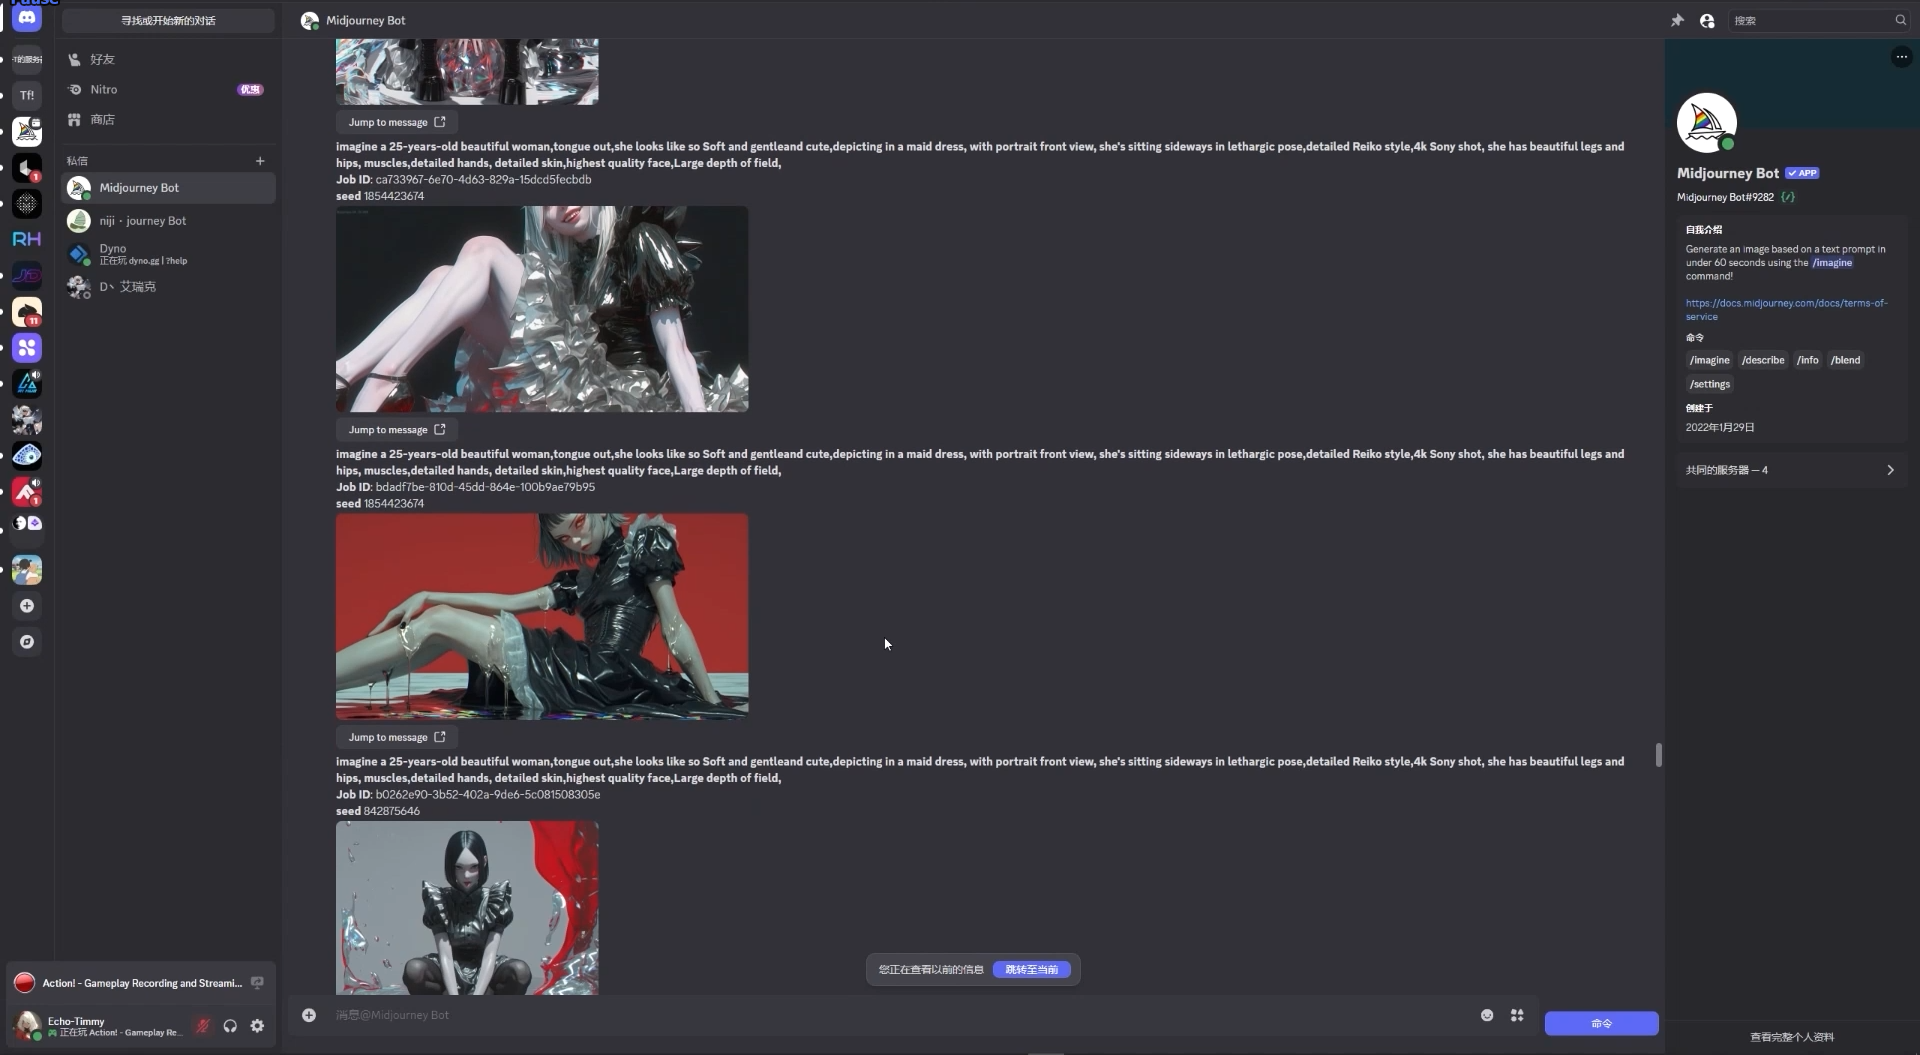This screenshot has height=1055, width=1920.
Task: Click the jump to present (跳转至当前) button
Action: pyautogui.click(x=1031, y=969)
